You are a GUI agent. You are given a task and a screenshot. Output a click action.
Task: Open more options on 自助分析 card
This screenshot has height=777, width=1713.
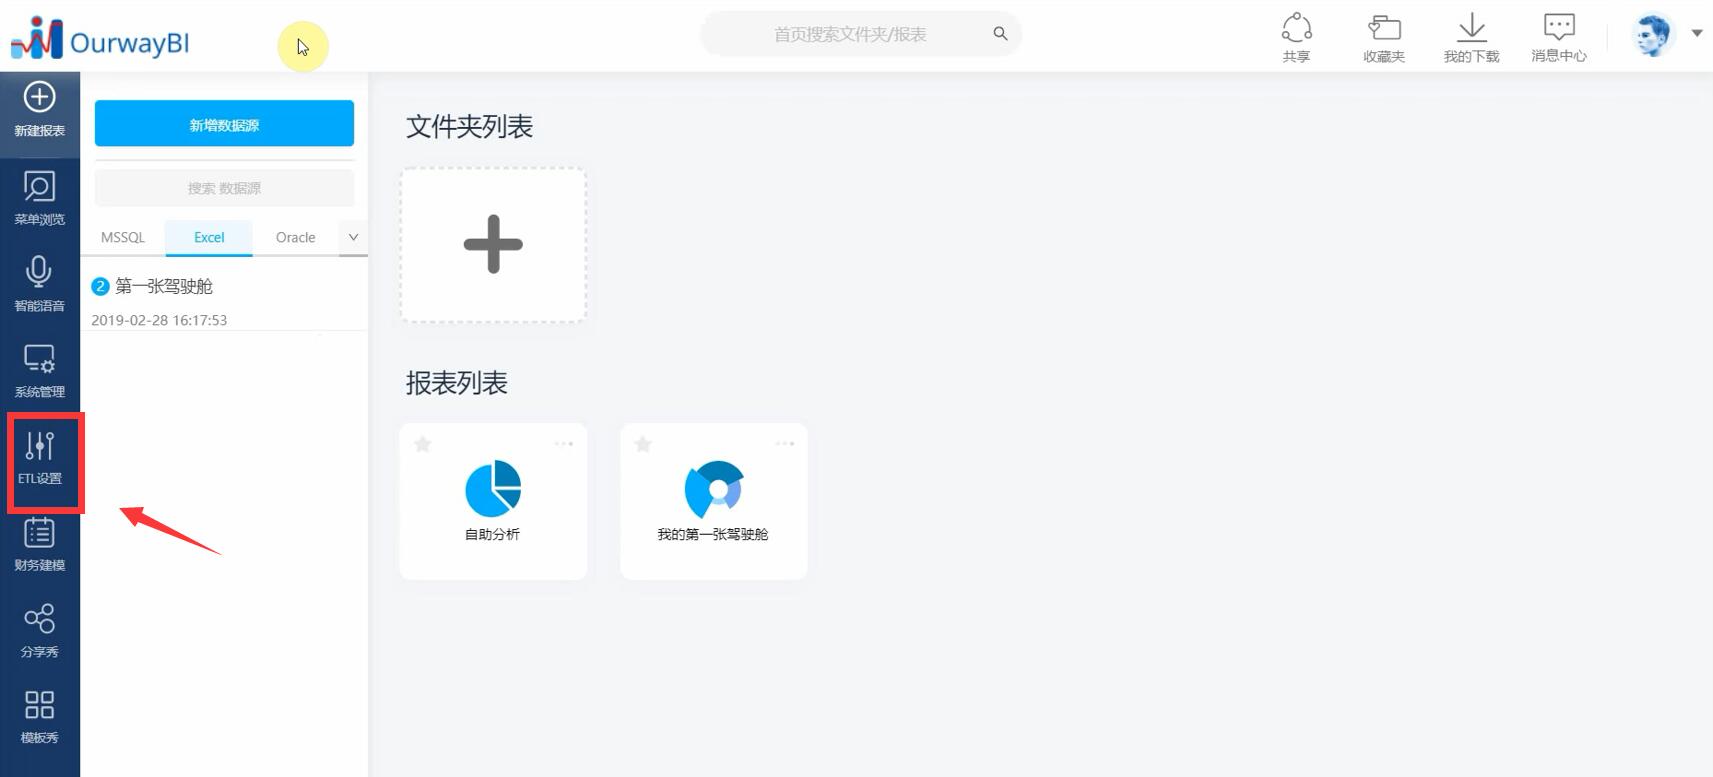564,443
